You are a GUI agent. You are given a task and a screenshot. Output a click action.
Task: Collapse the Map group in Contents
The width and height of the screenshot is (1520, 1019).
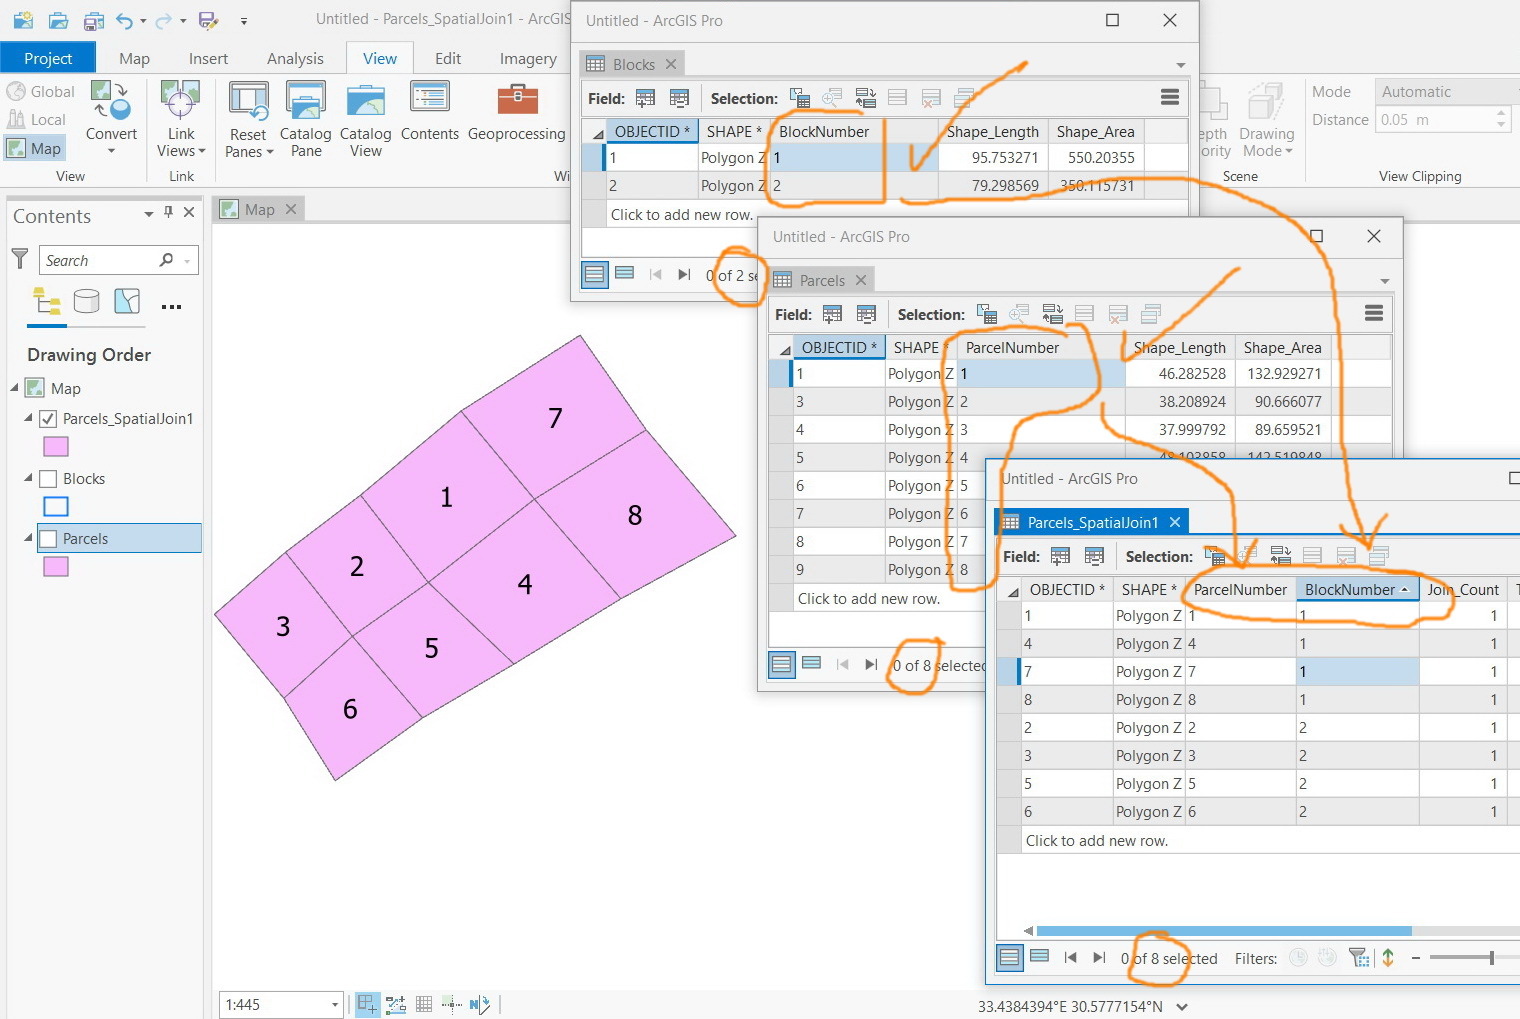click(x=15, y=388)
